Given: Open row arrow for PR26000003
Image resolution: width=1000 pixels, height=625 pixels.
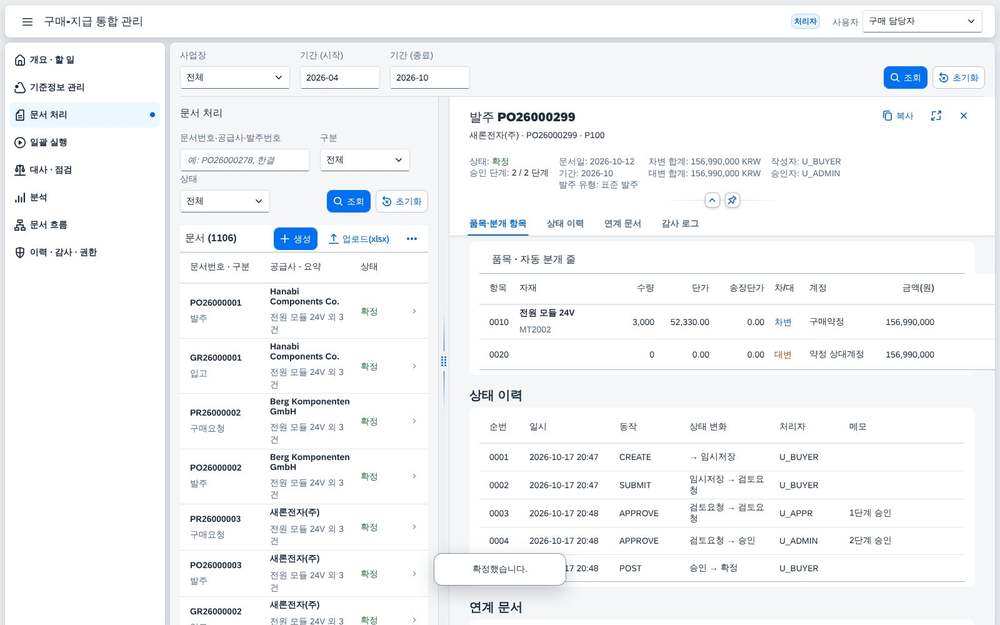Looking at the screenshot, I should 415,527.
